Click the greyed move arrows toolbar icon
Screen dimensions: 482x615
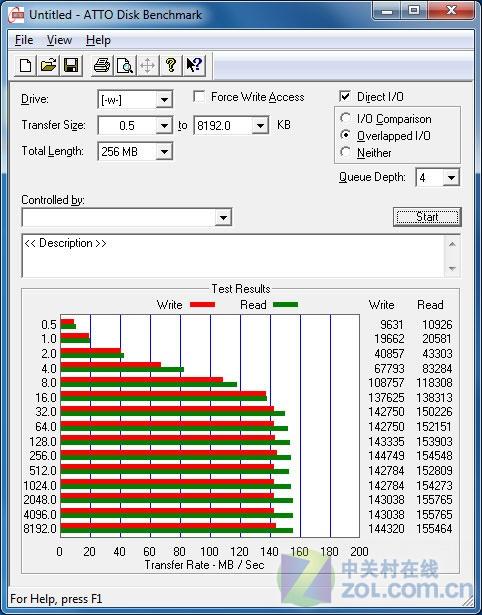tap(147, 65)
